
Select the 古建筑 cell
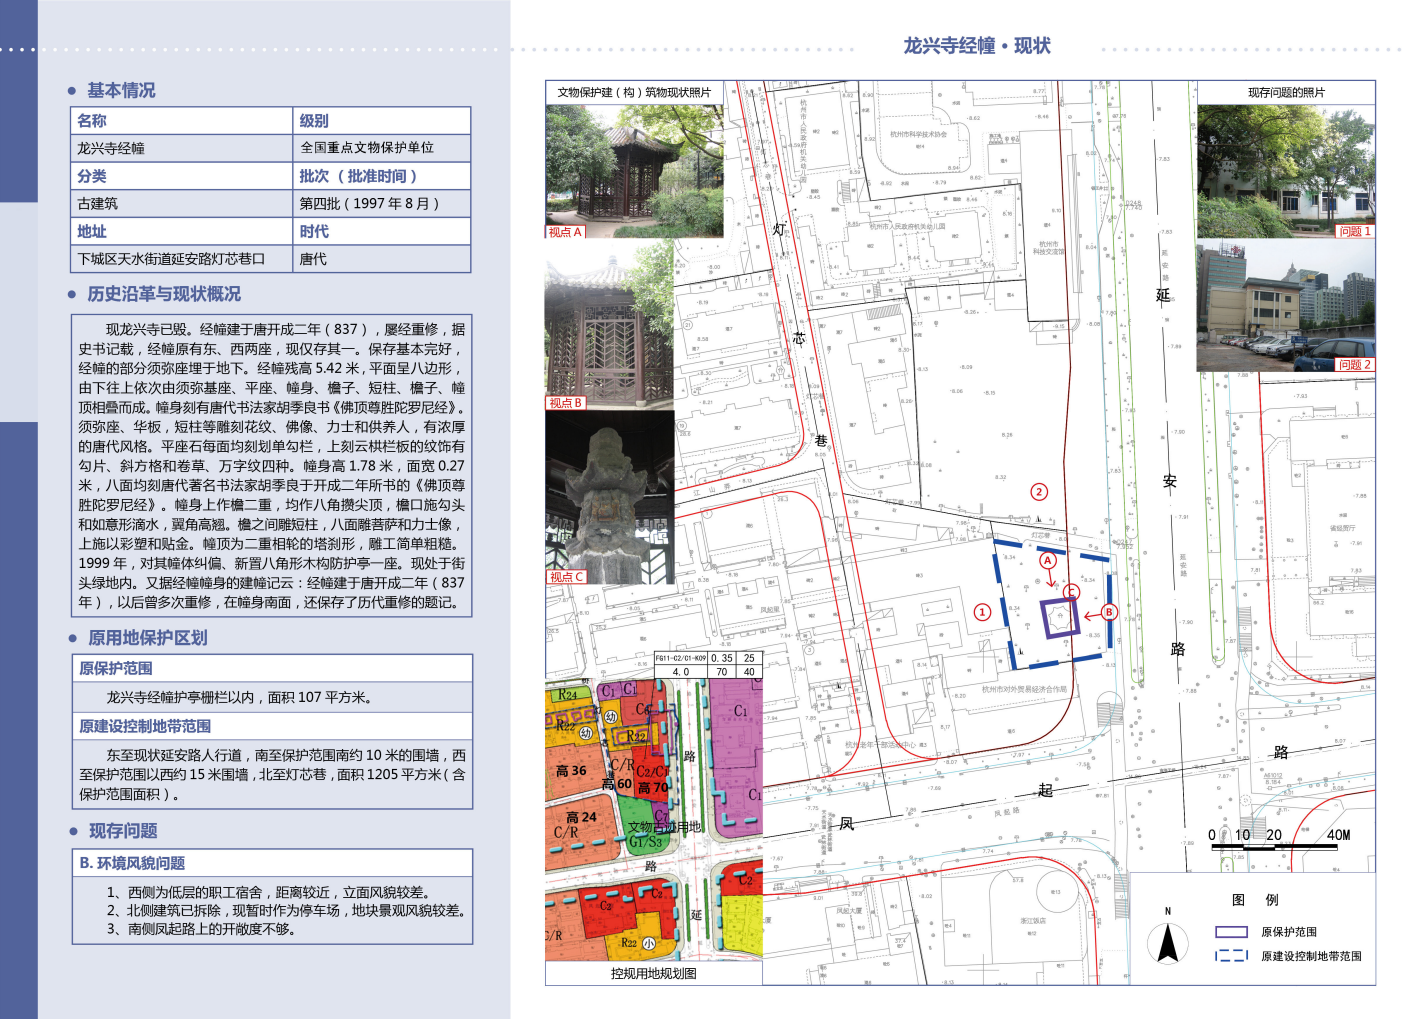182,203
